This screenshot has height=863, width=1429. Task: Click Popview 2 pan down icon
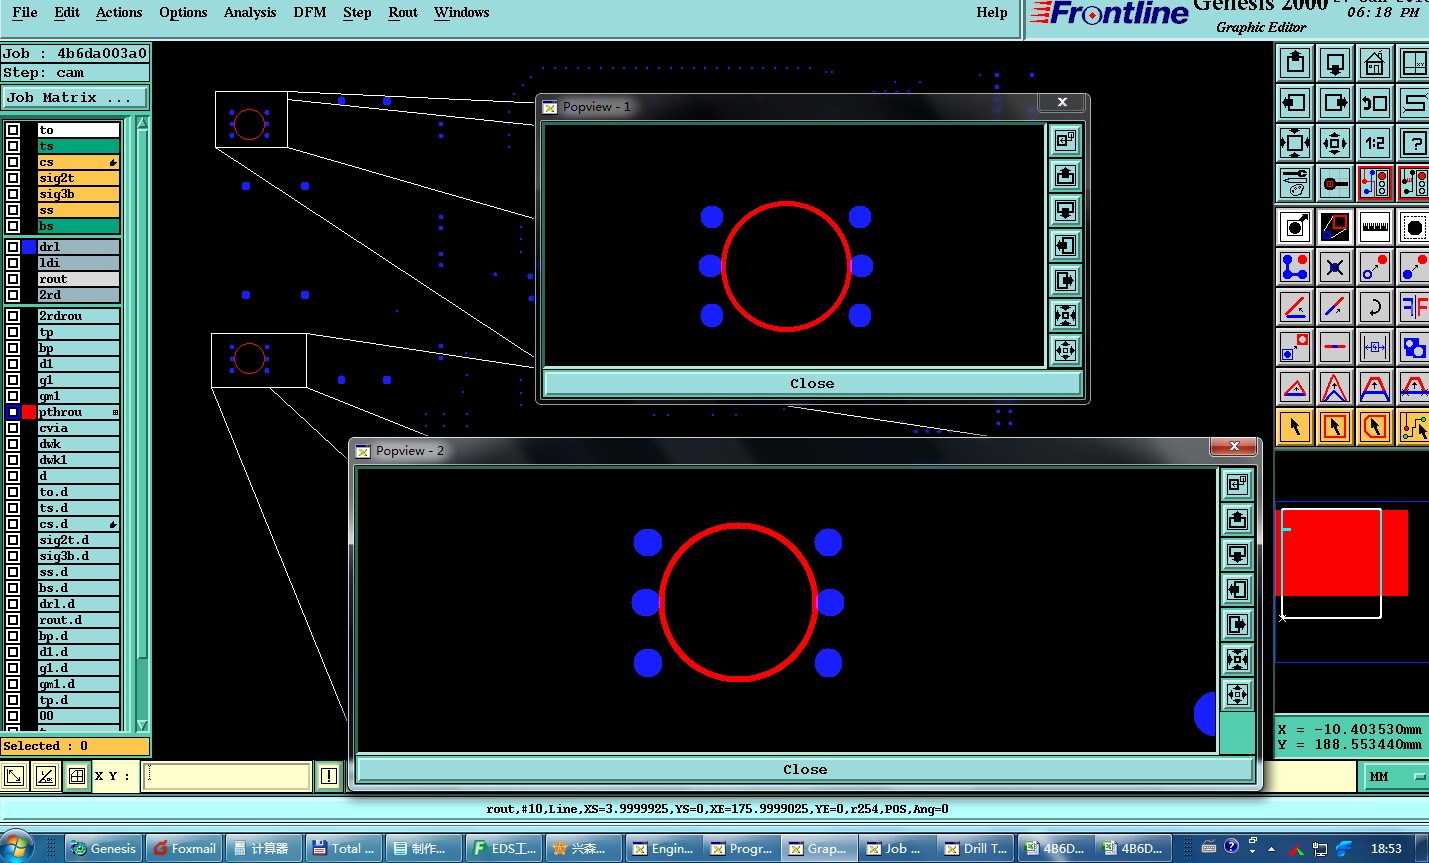tap(1237, 555)
